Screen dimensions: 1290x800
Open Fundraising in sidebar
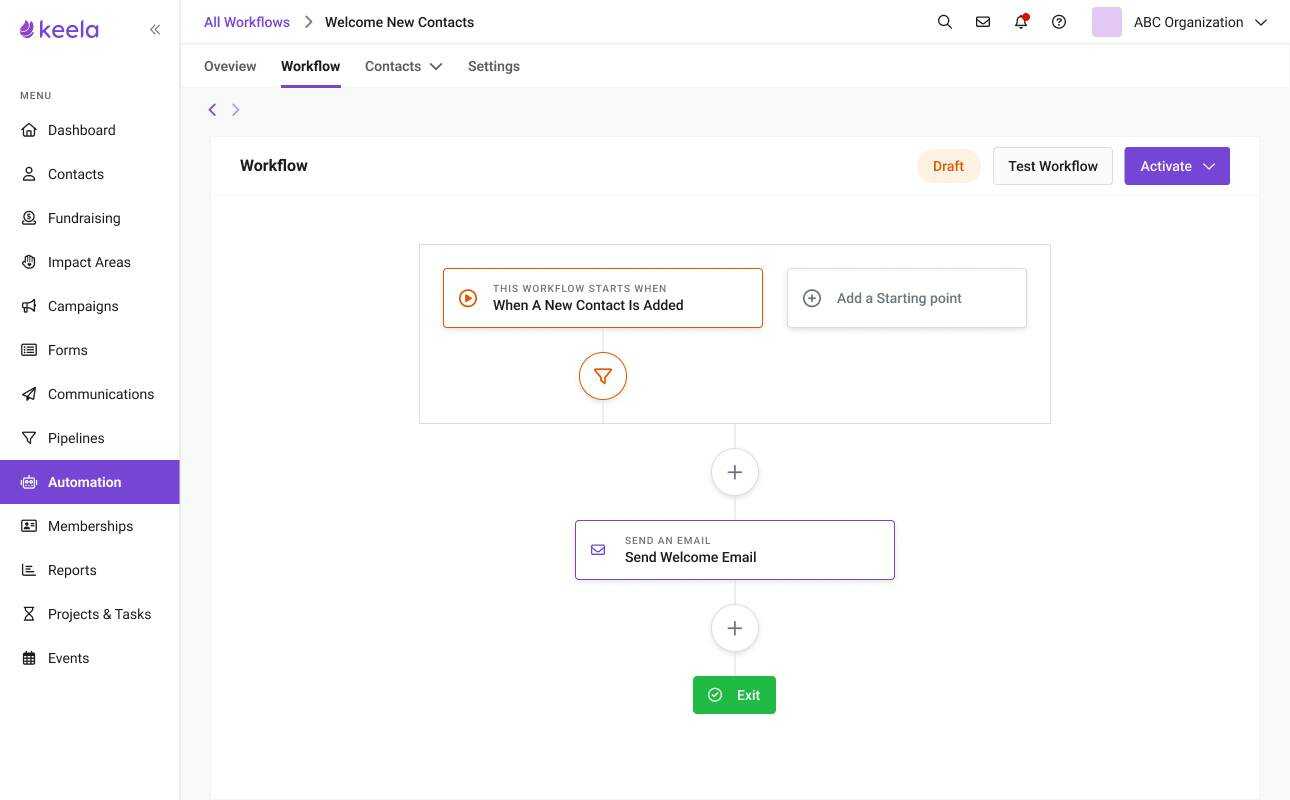click(x=90, y=218)
